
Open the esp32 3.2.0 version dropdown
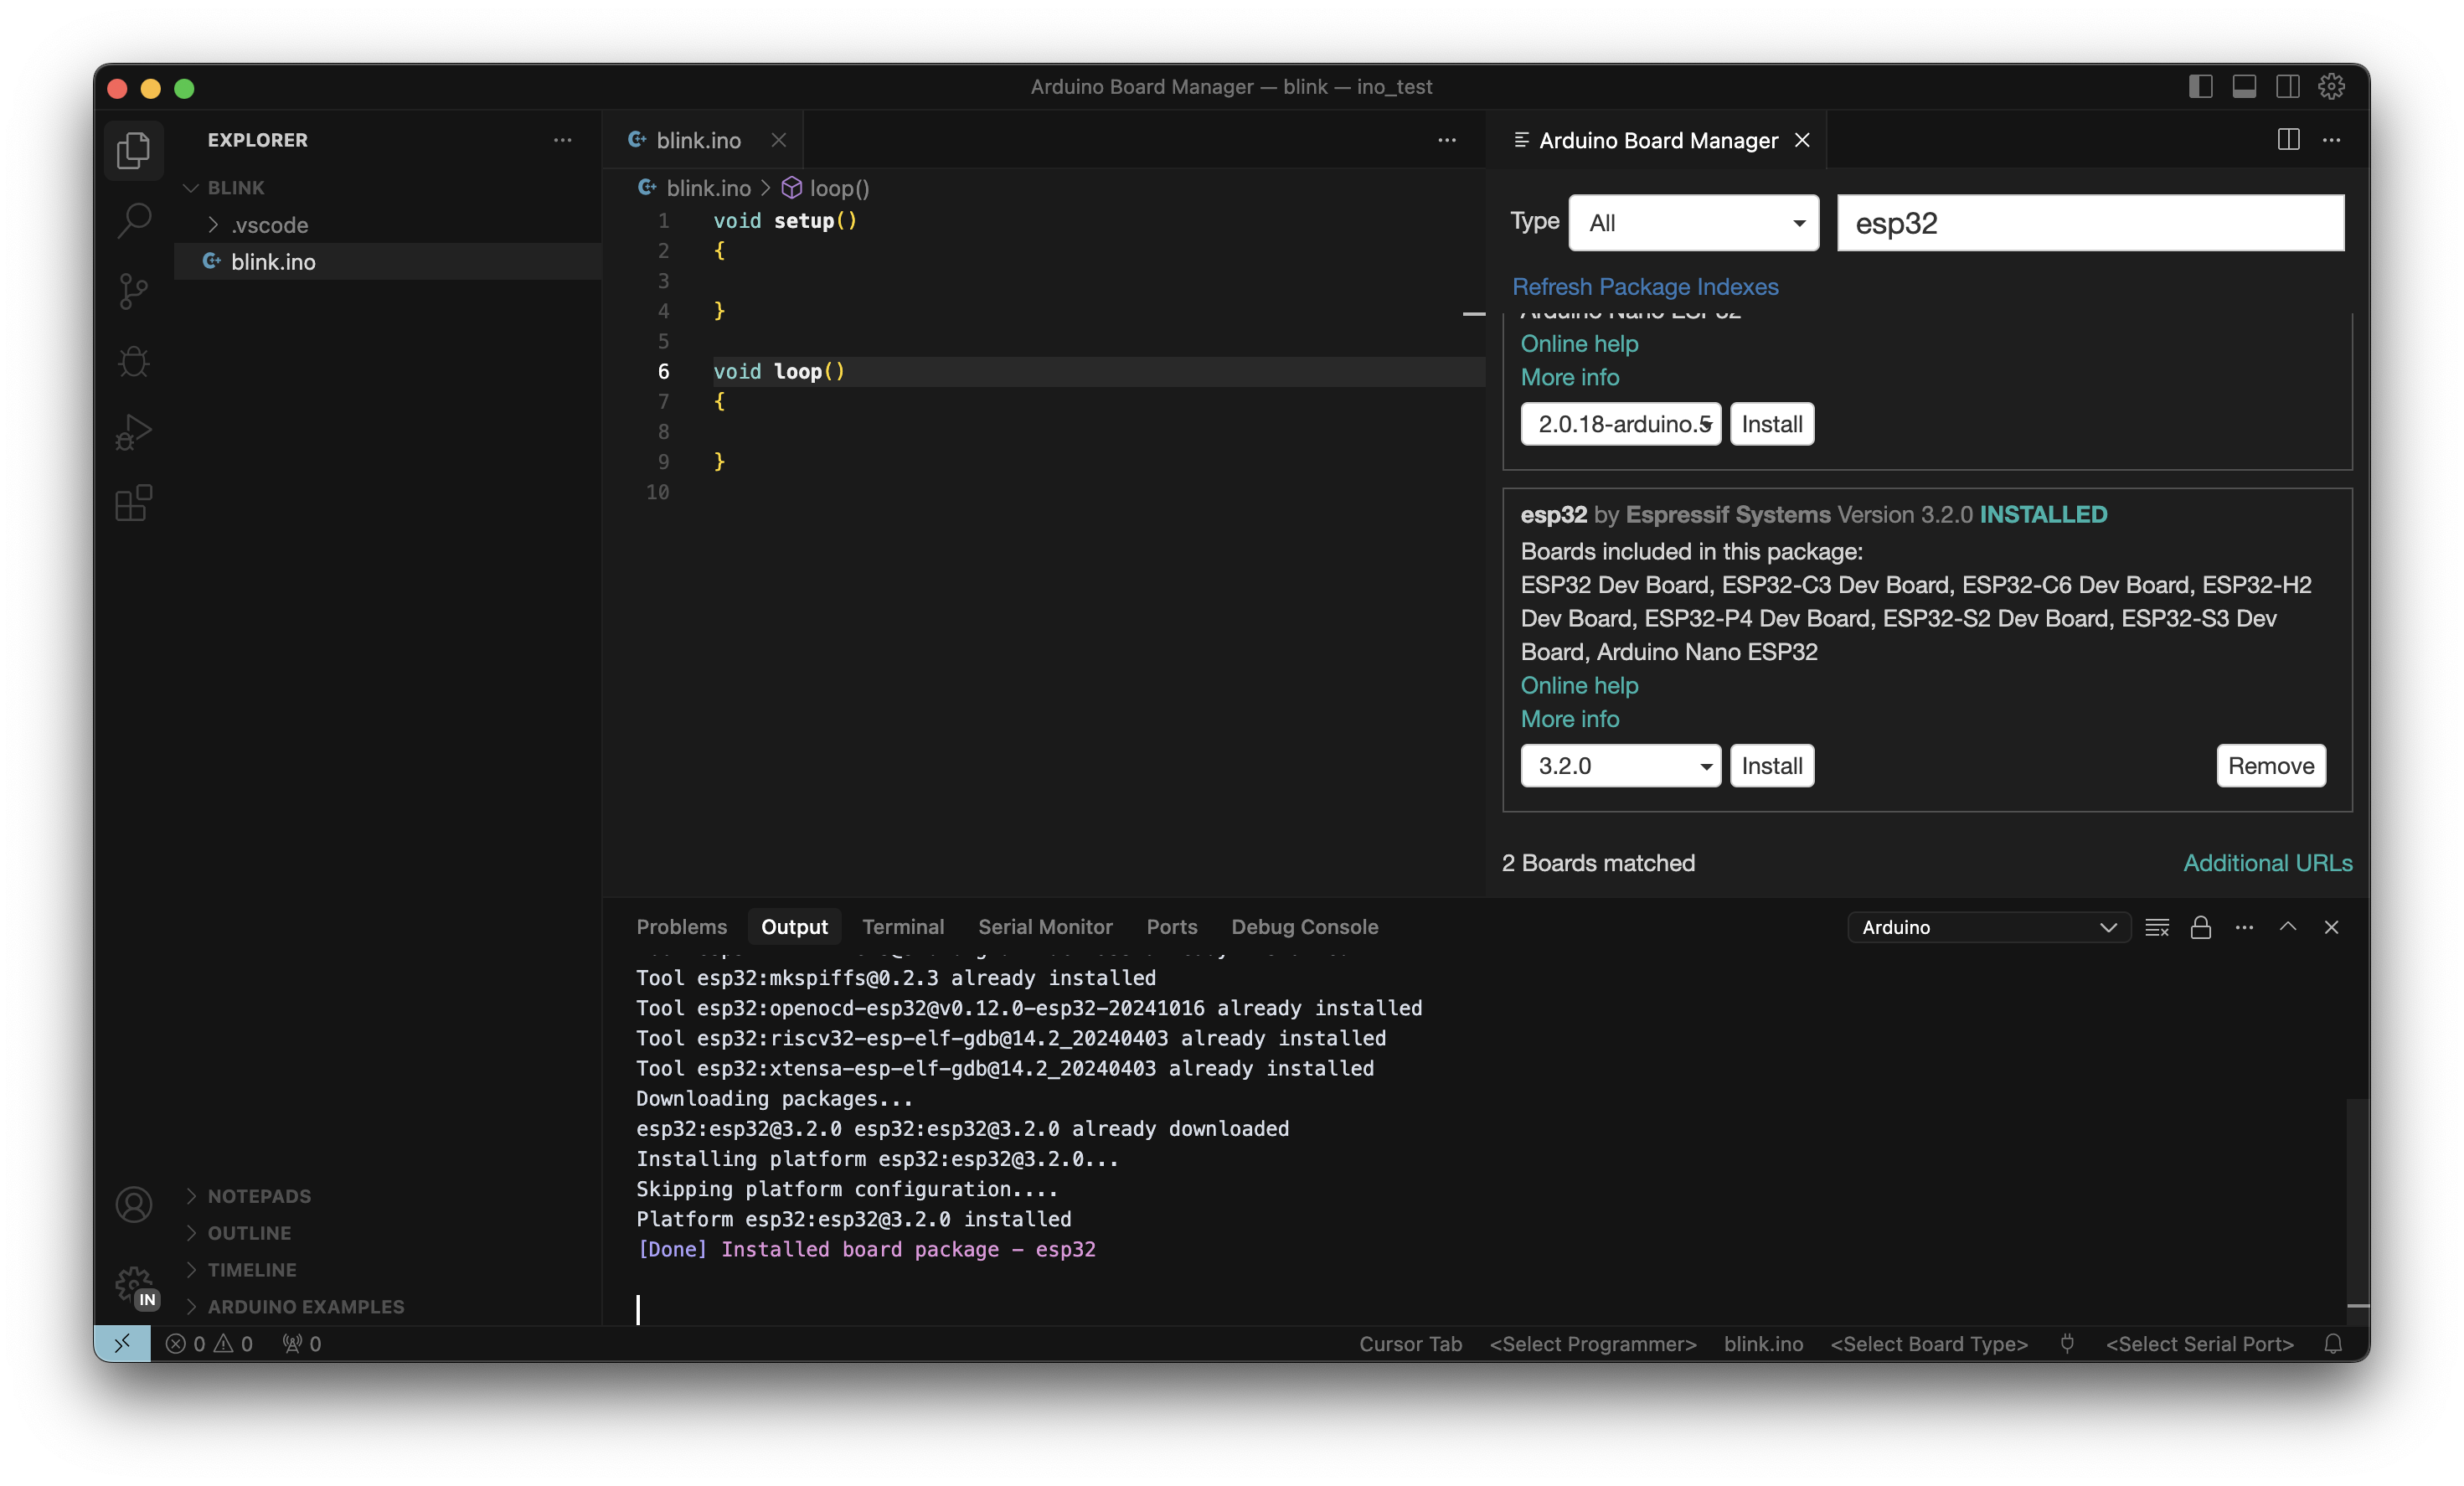(1620, 766)
